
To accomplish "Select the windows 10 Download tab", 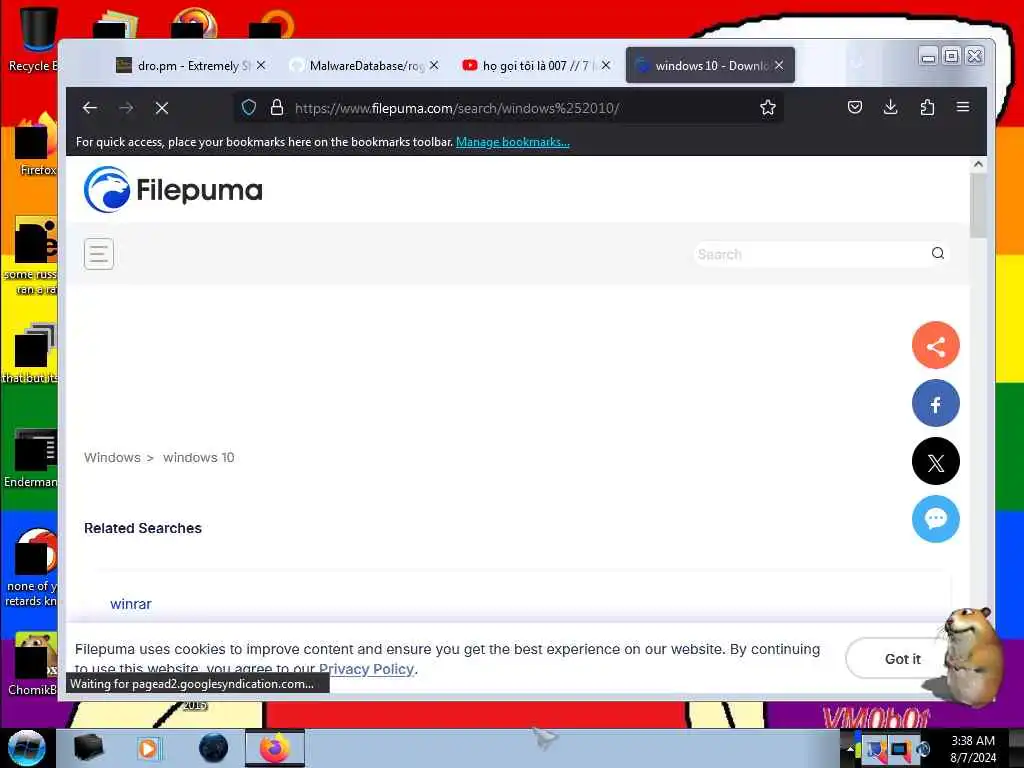I will pyautogui.click(x=709, y=65).
